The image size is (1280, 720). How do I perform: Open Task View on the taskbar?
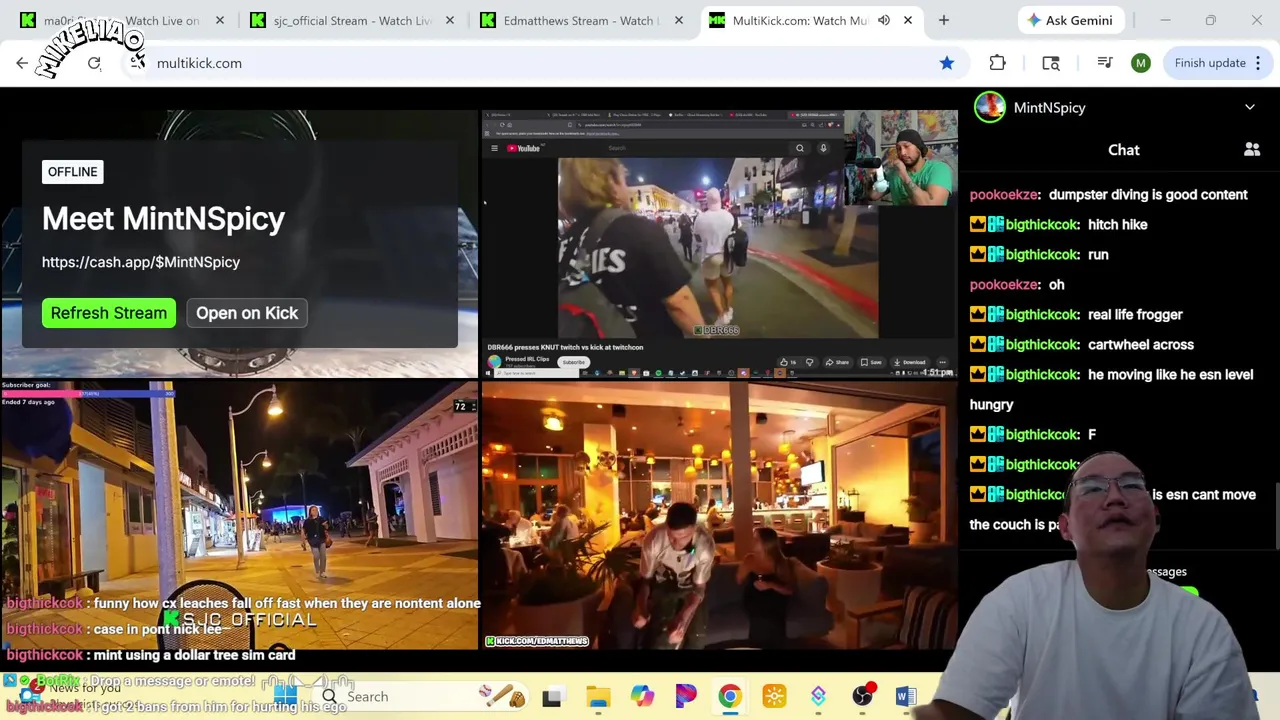(552, 697)
